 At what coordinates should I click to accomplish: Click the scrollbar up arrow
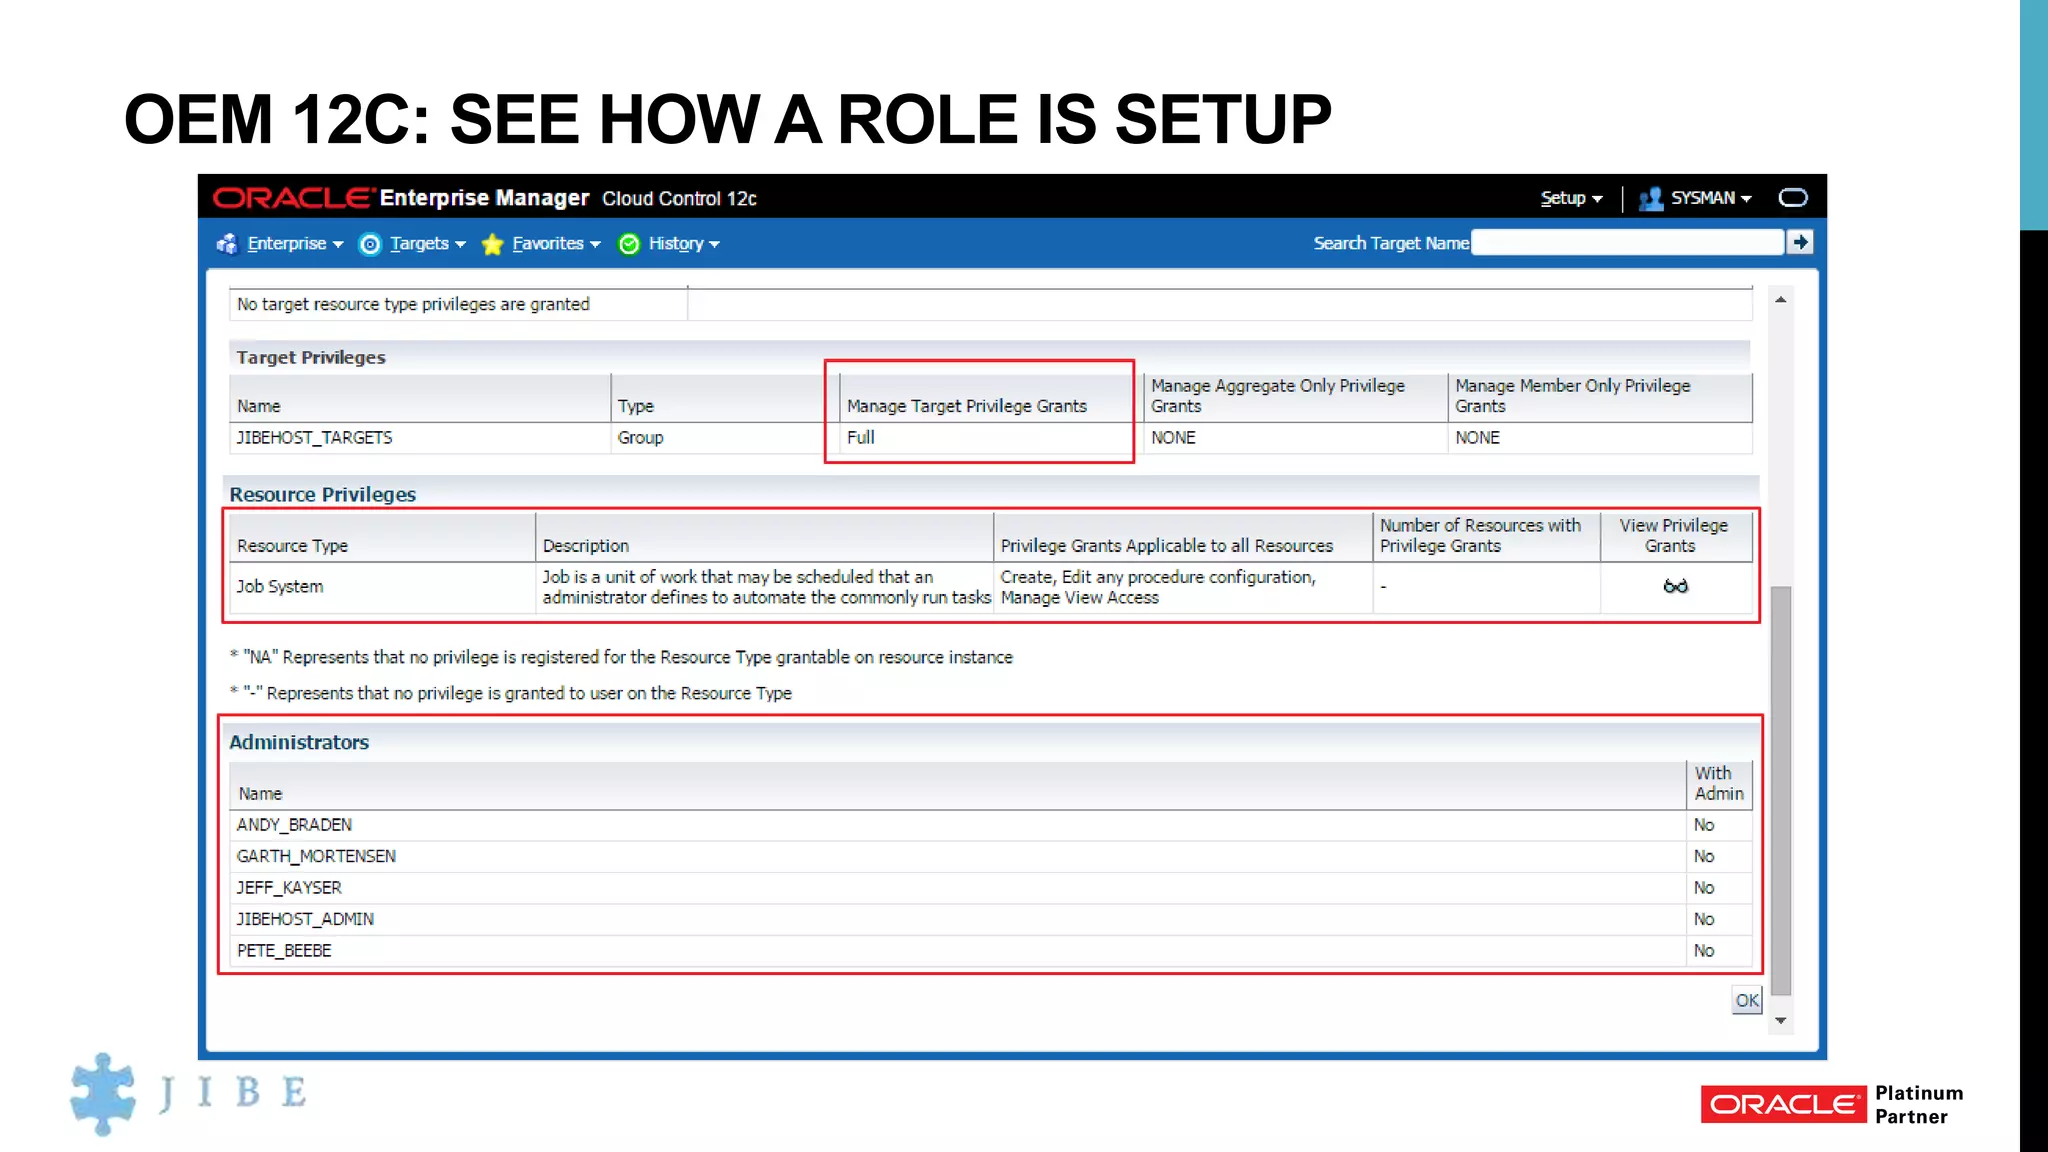point(1780,300)
